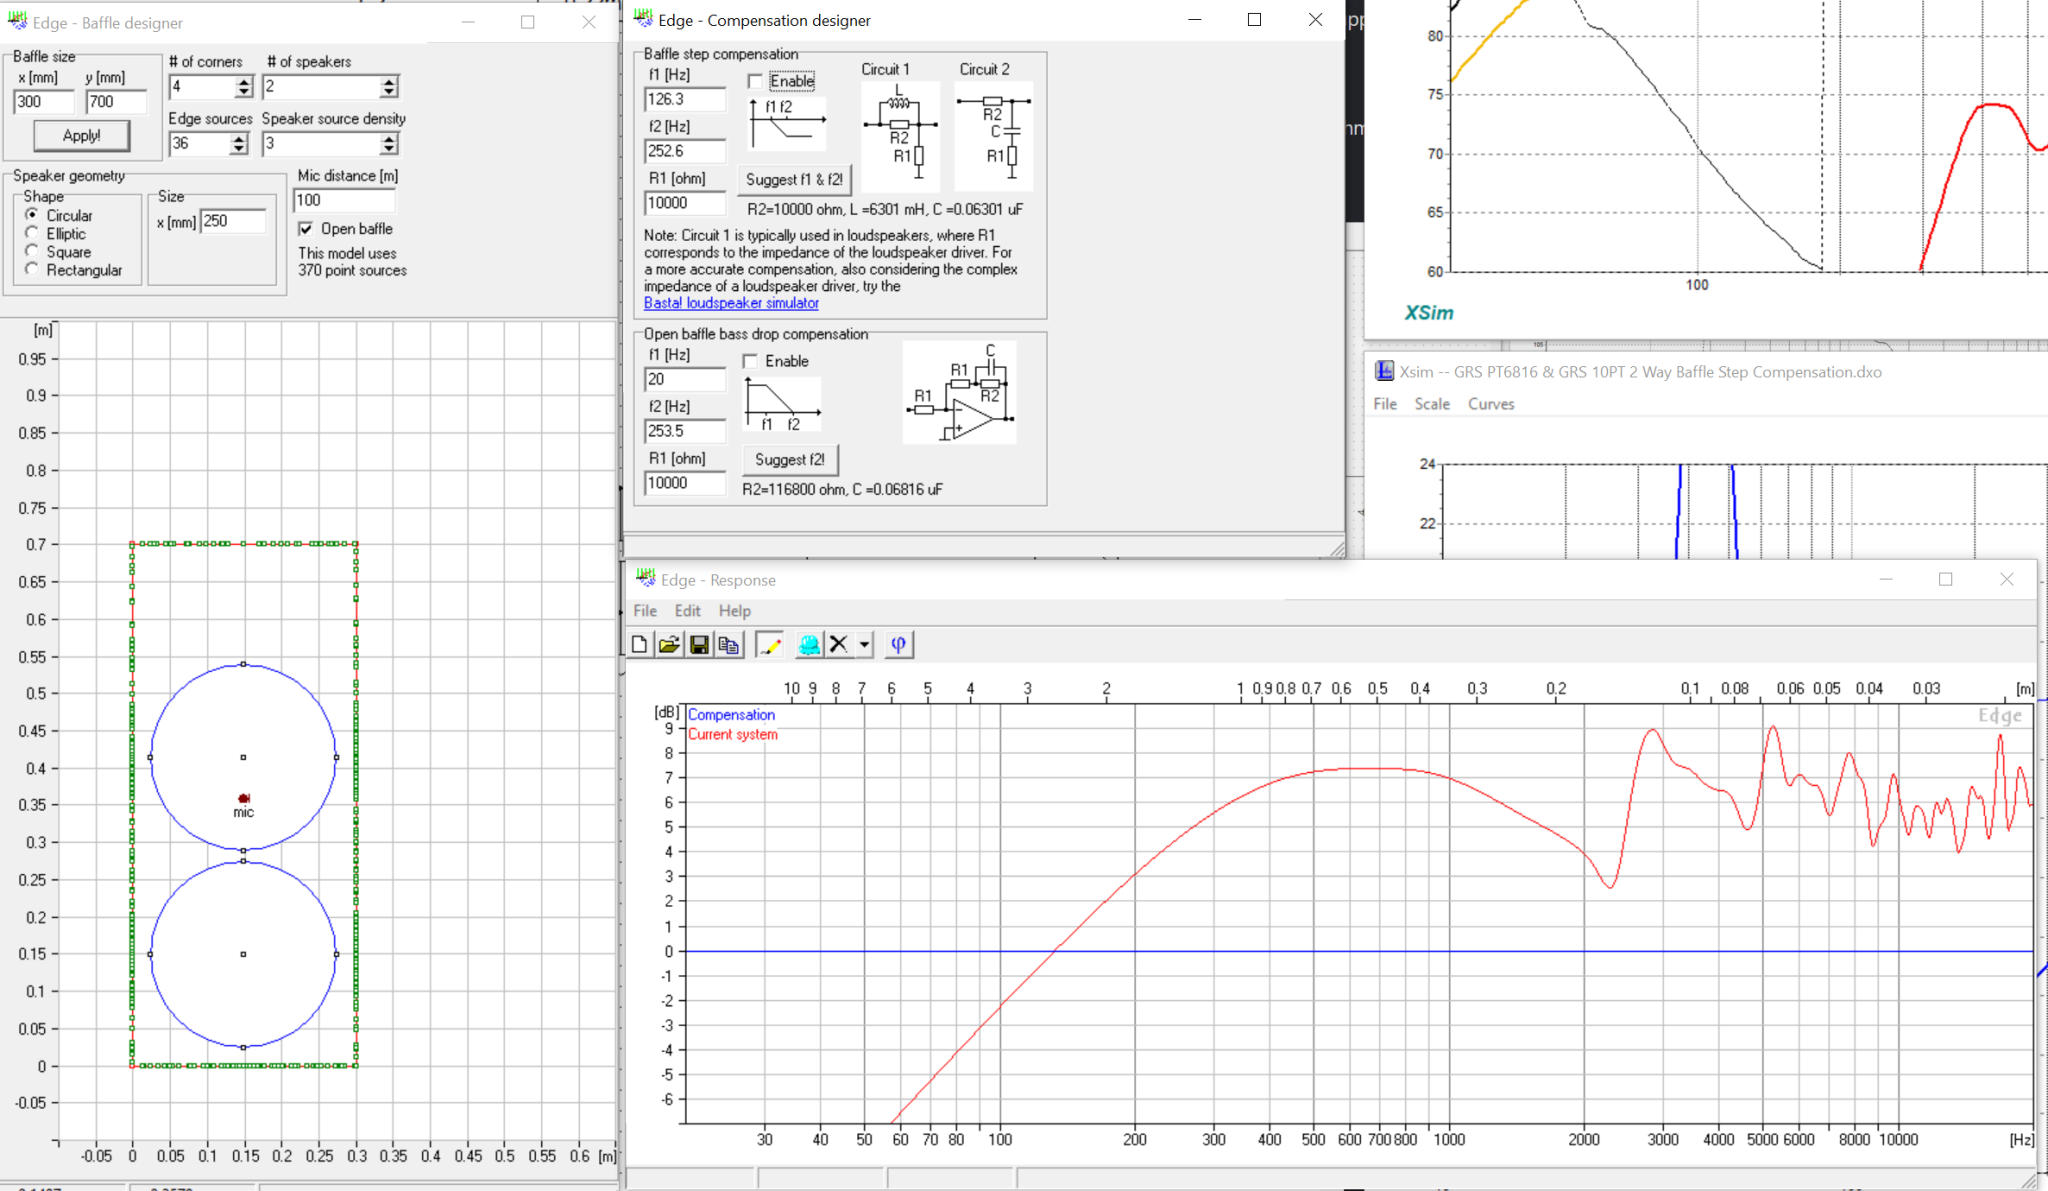Viewport: 2048px width, 1191px height.
Task: Increase the Edge sources value
Action: point(239,139)
